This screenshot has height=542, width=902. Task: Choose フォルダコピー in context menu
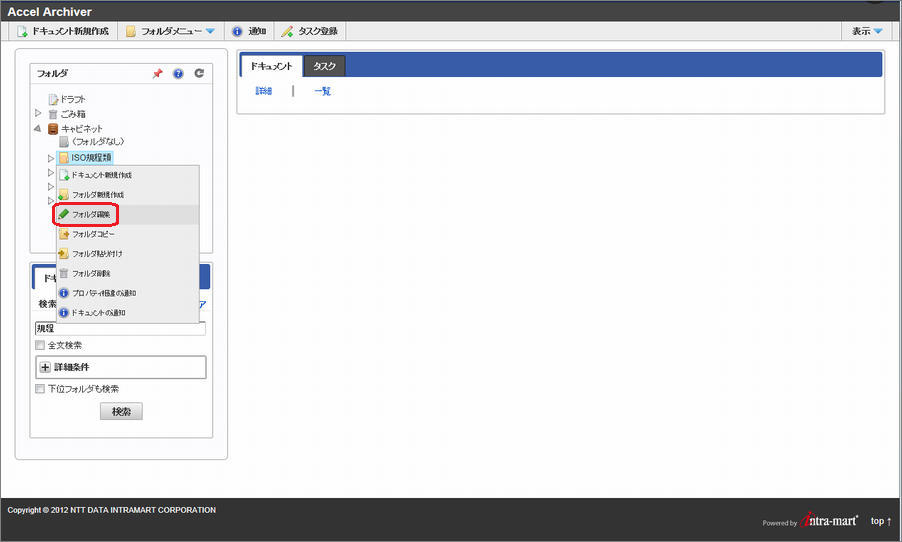[128, 234]
